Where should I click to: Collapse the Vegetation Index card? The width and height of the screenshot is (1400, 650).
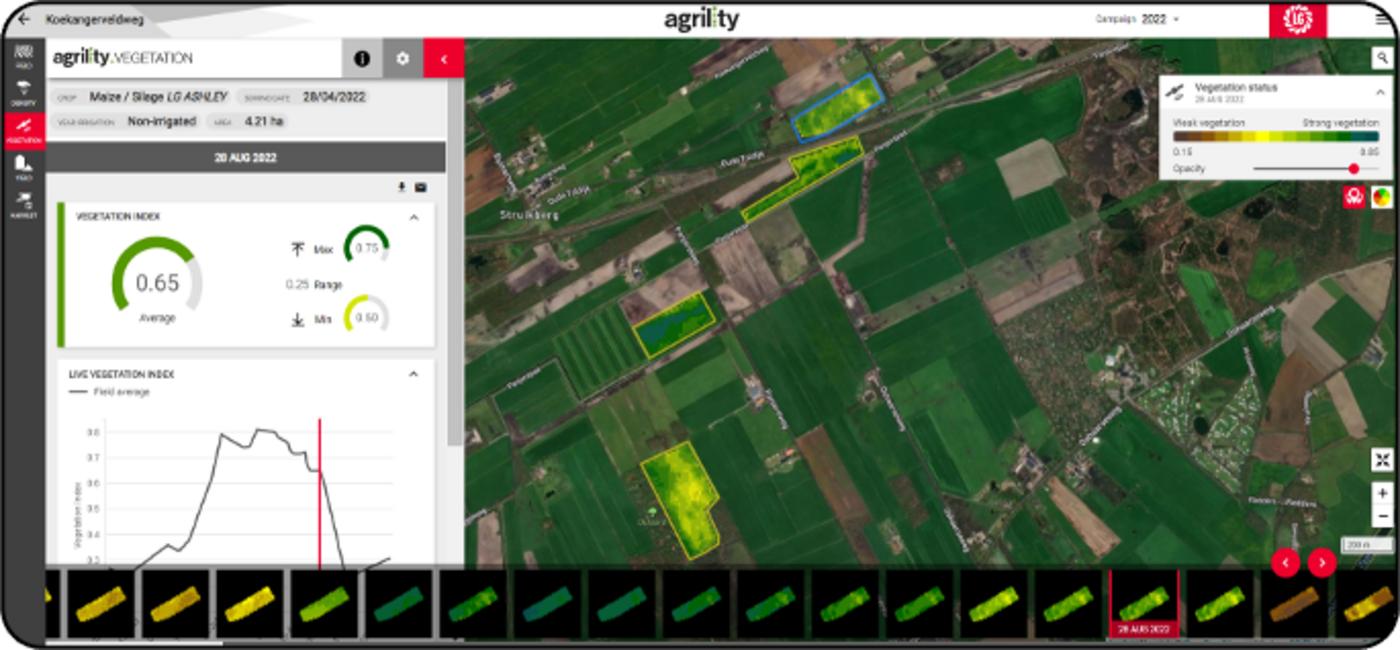coord(414,216)
